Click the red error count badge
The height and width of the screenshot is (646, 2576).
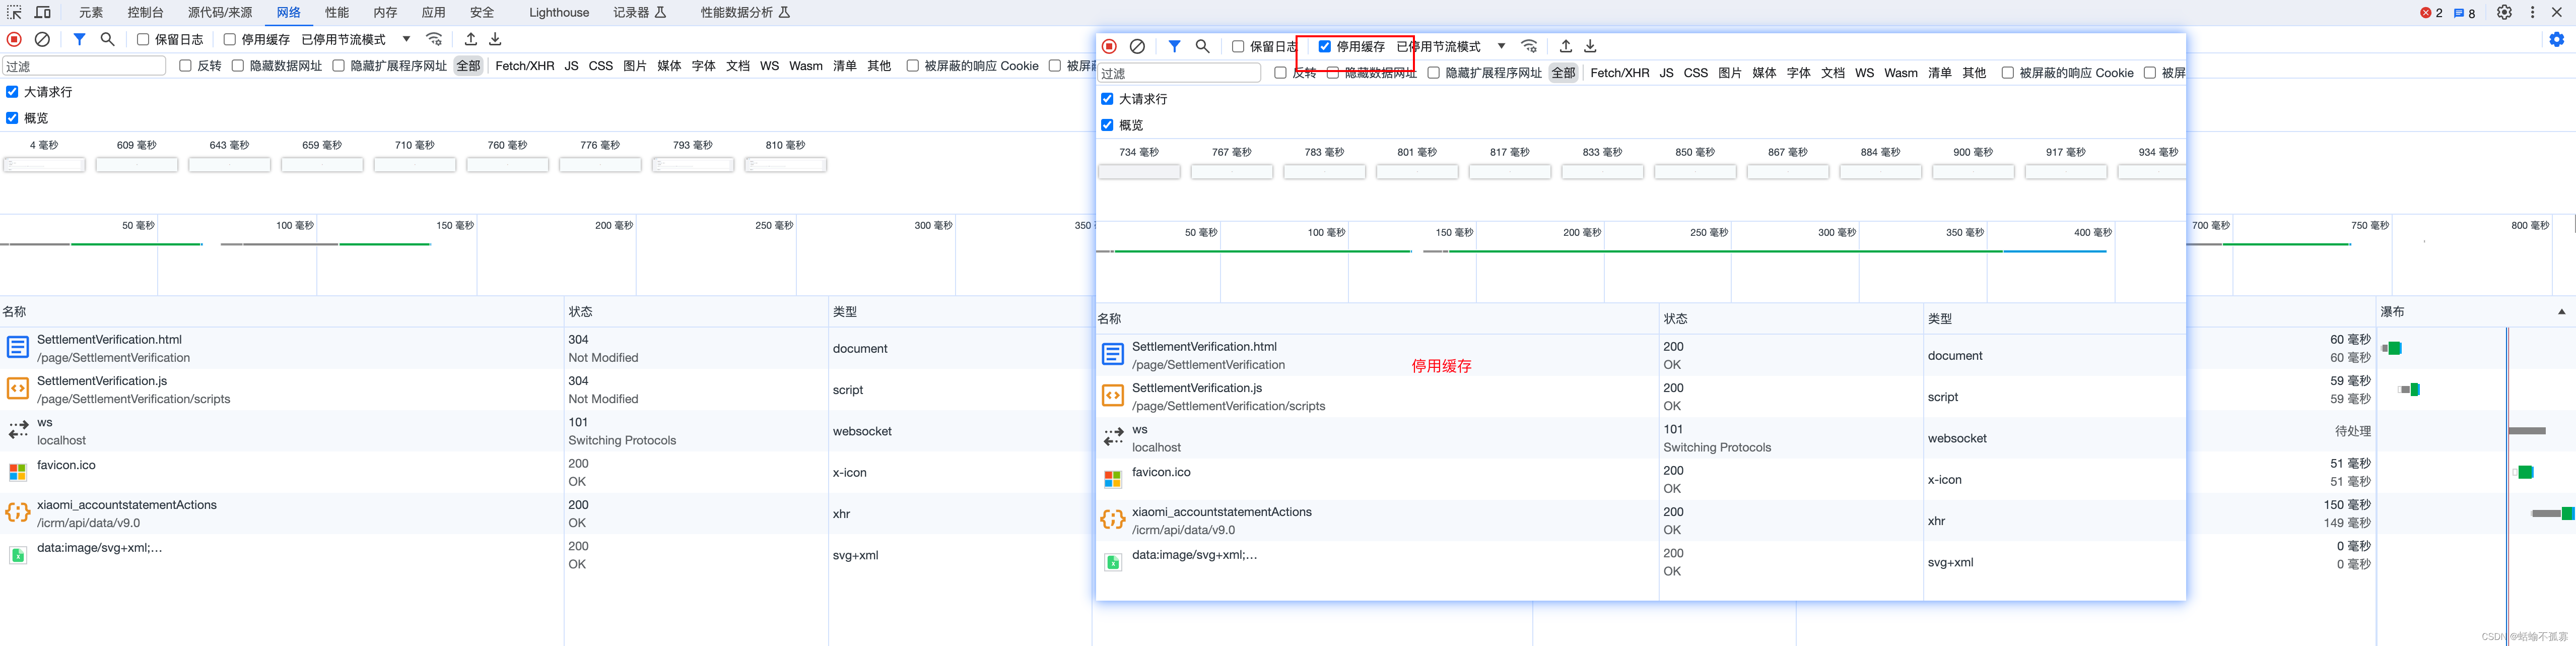(2431, 13)
